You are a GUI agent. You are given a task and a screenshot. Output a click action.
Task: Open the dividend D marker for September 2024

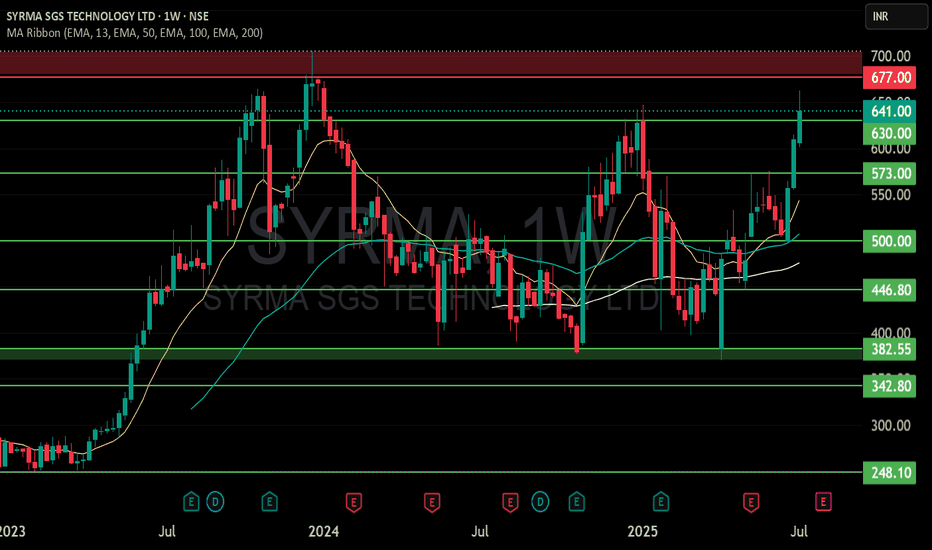tap(540, 502)
